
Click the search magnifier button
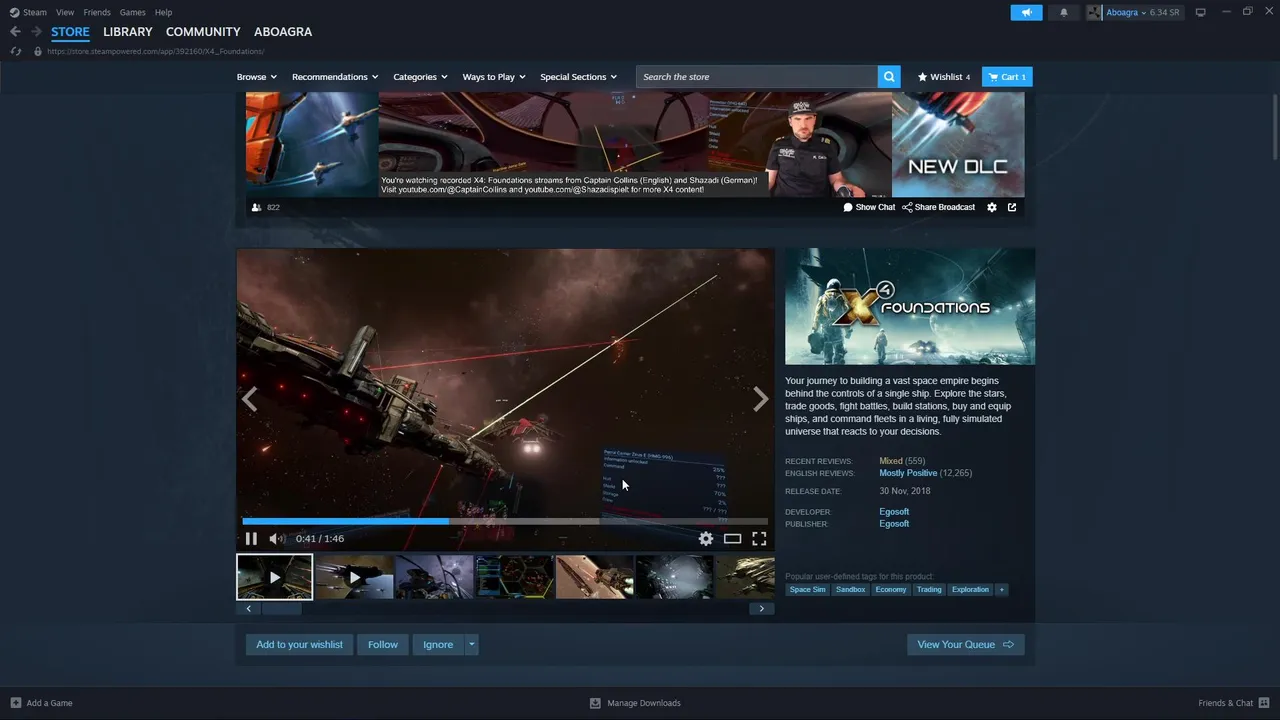click(889, 76)
